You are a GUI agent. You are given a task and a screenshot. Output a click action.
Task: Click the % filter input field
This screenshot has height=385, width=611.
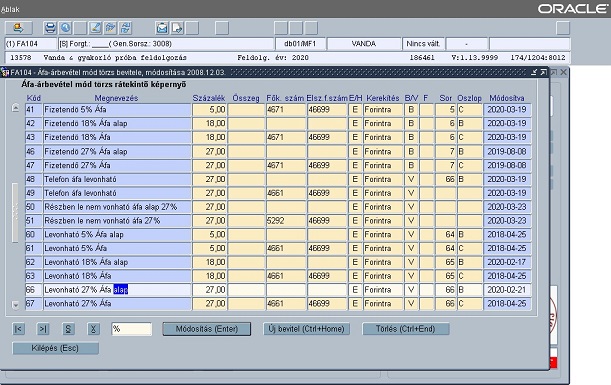tap(132, 329)
